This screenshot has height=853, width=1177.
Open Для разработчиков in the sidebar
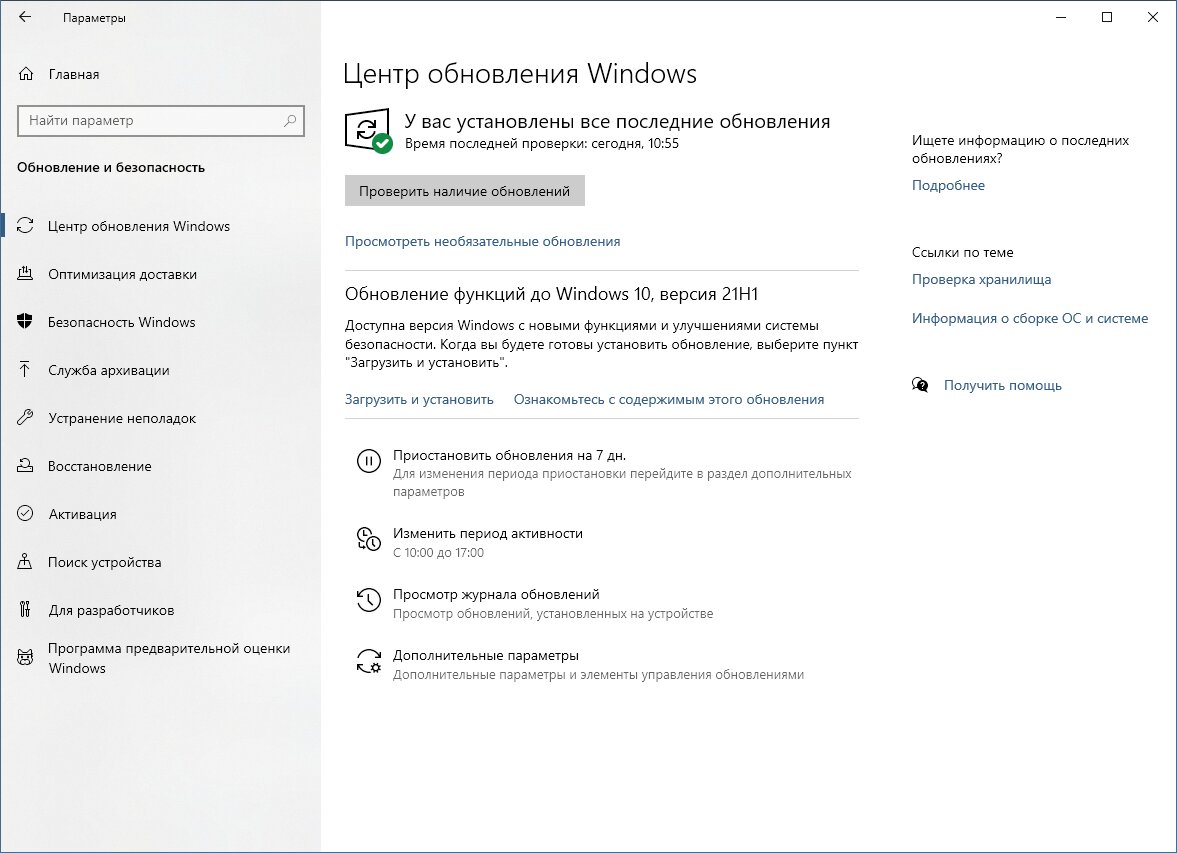pos(111,610)
